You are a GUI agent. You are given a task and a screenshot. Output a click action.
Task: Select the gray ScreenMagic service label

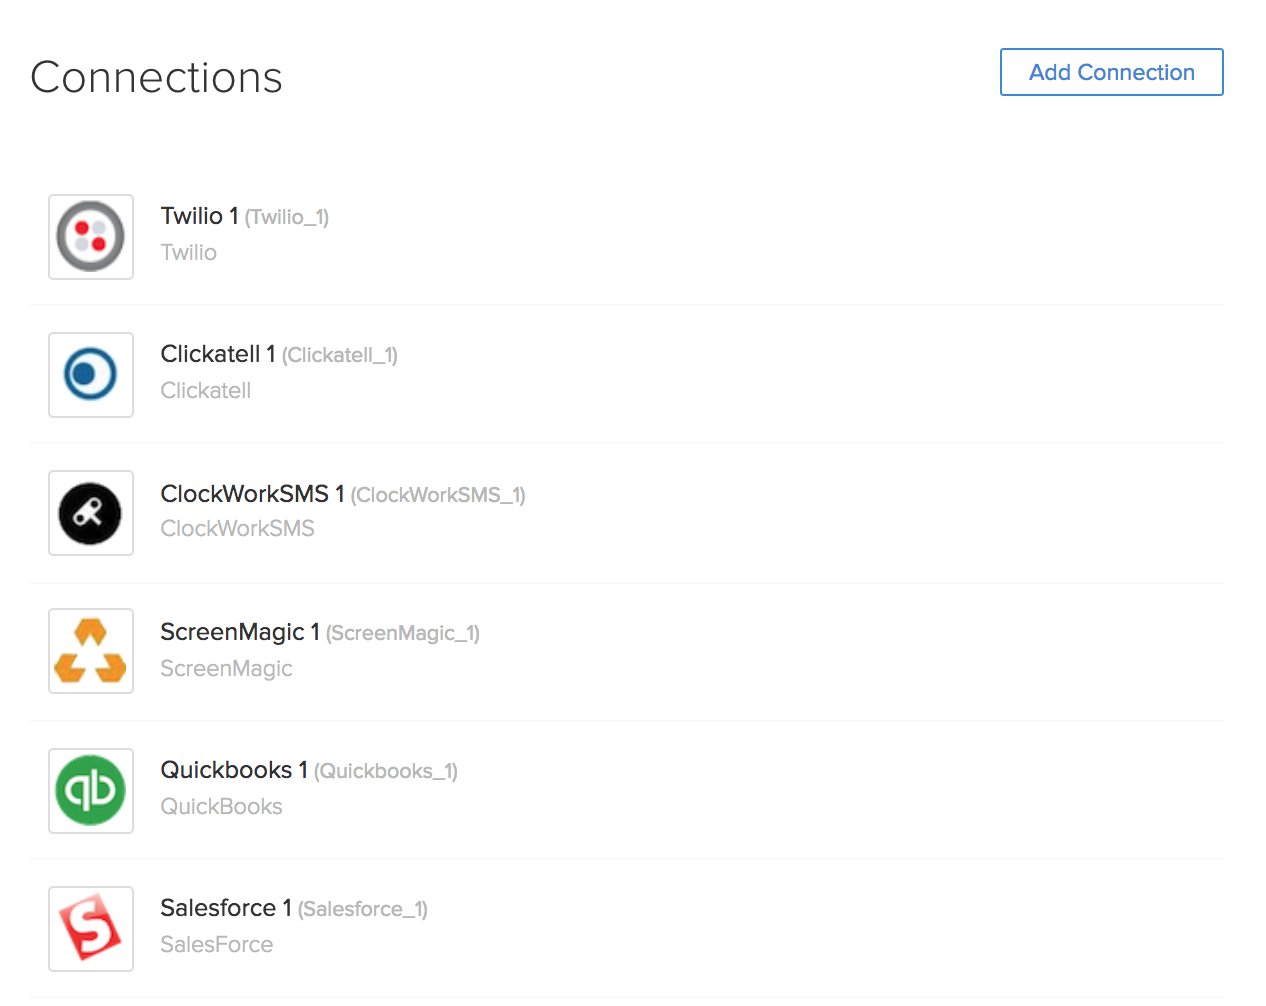227,669
